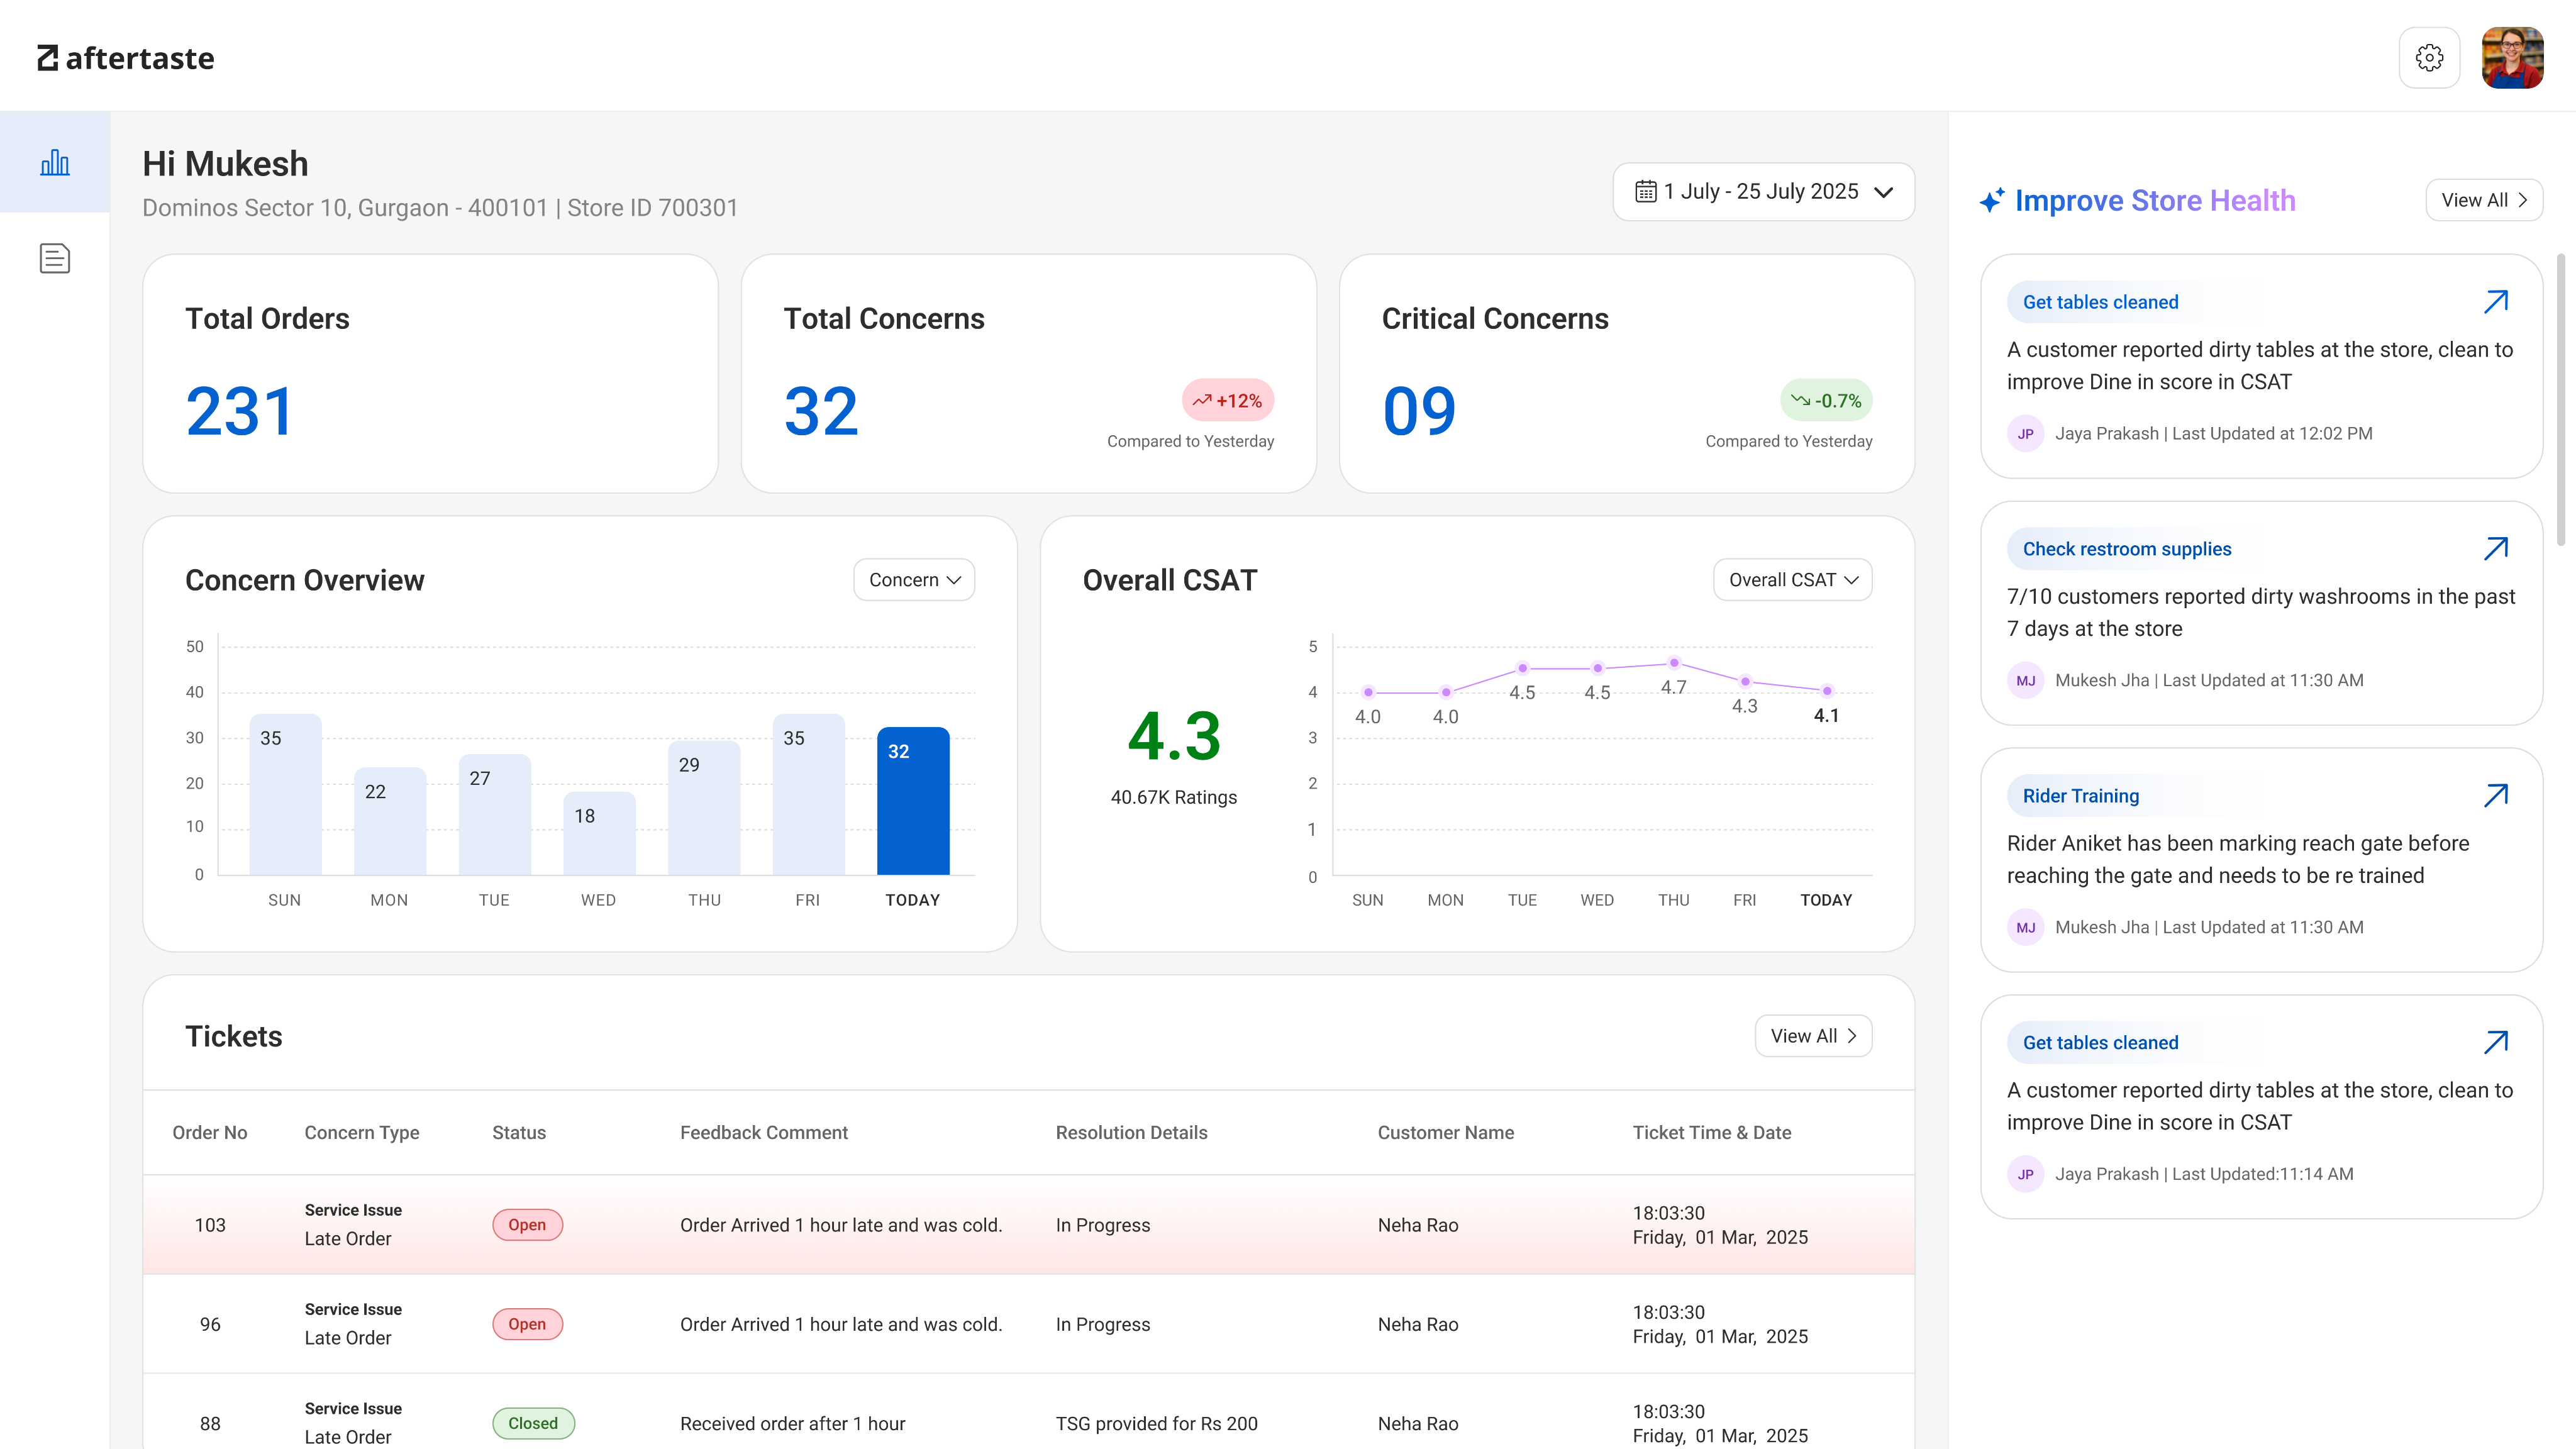Open the settings gear icon
Viewport: 2576px width, 1449px height.
coord(2429,58)
